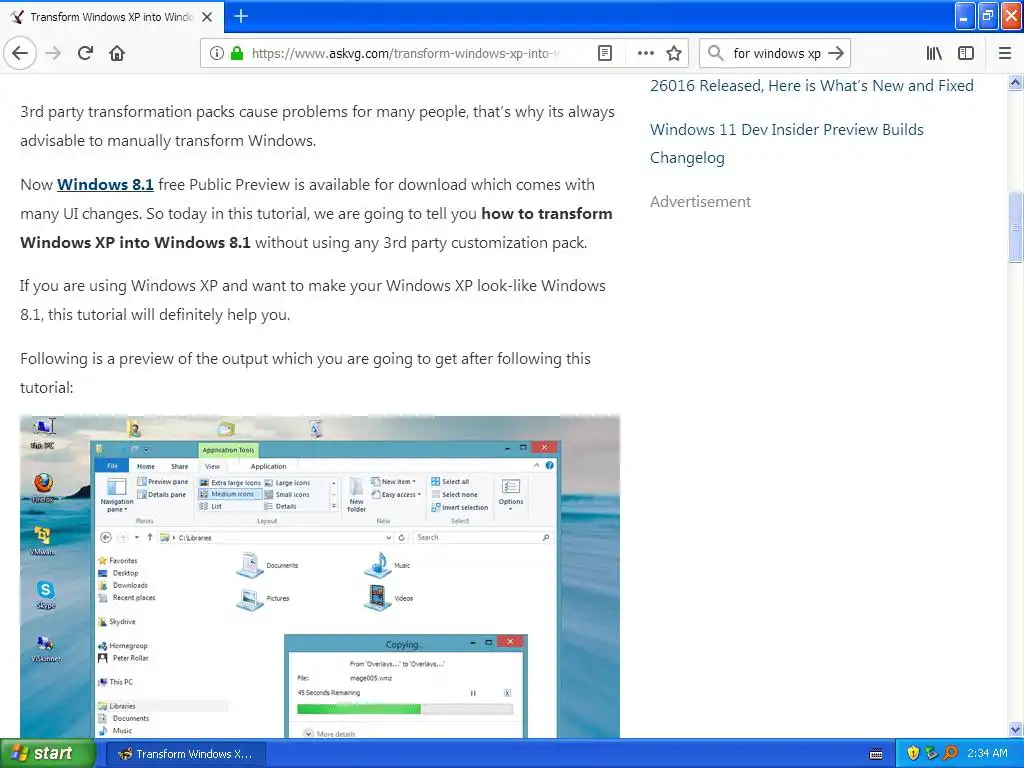Select the Transform Windows XP browser tab
Viewport: 1024px width, 768px height.
point(112,16)
